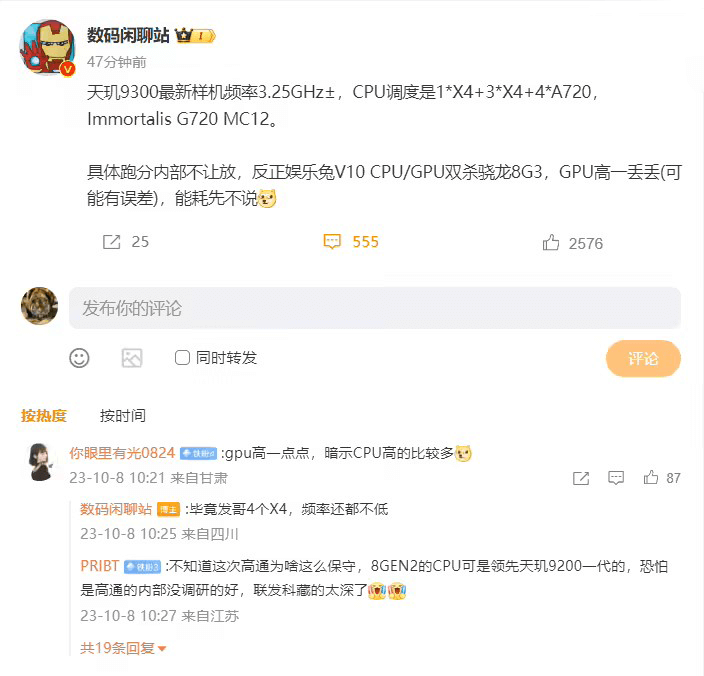Reply to 你眼里有光0824's comment via bubble icon
Image resolution: width=704 pixels, height=676 pixels.
click(x=616, y=478)
